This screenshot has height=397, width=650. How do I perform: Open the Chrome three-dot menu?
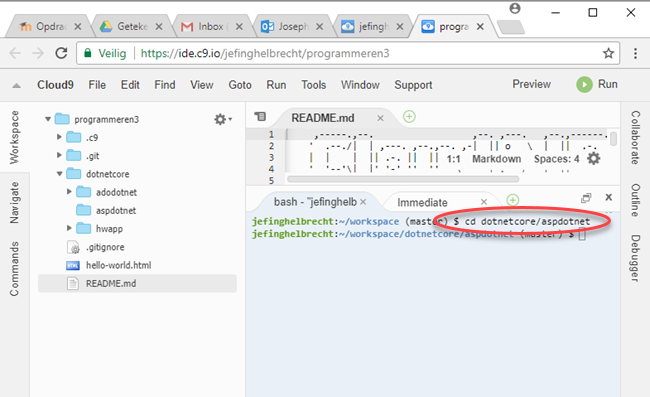[635, 53]
